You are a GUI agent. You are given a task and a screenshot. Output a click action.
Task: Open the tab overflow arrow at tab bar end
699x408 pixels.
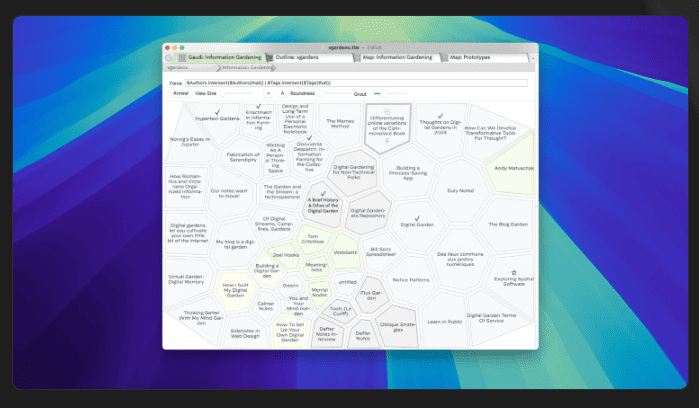tap(532, 58)
